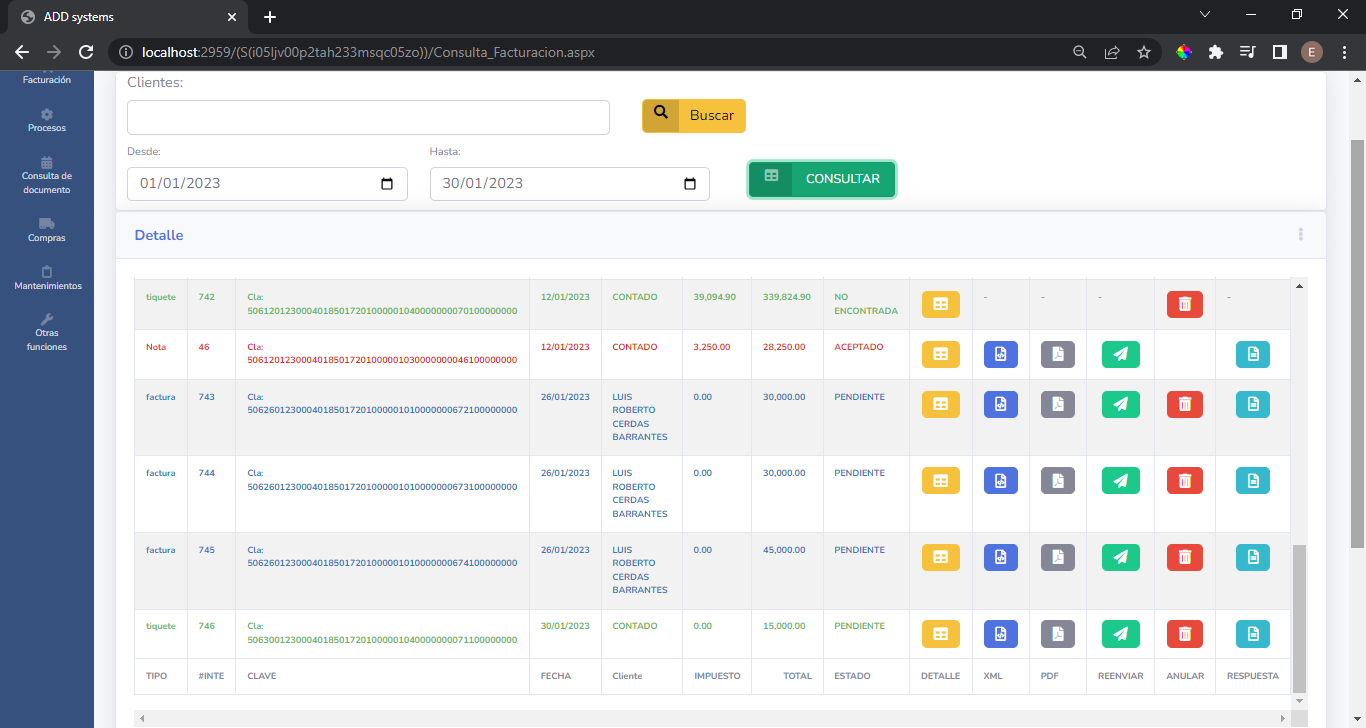Download XML for Nota 46
This screenshot has width=1366, height=728.
click(x=1000, y=354)
